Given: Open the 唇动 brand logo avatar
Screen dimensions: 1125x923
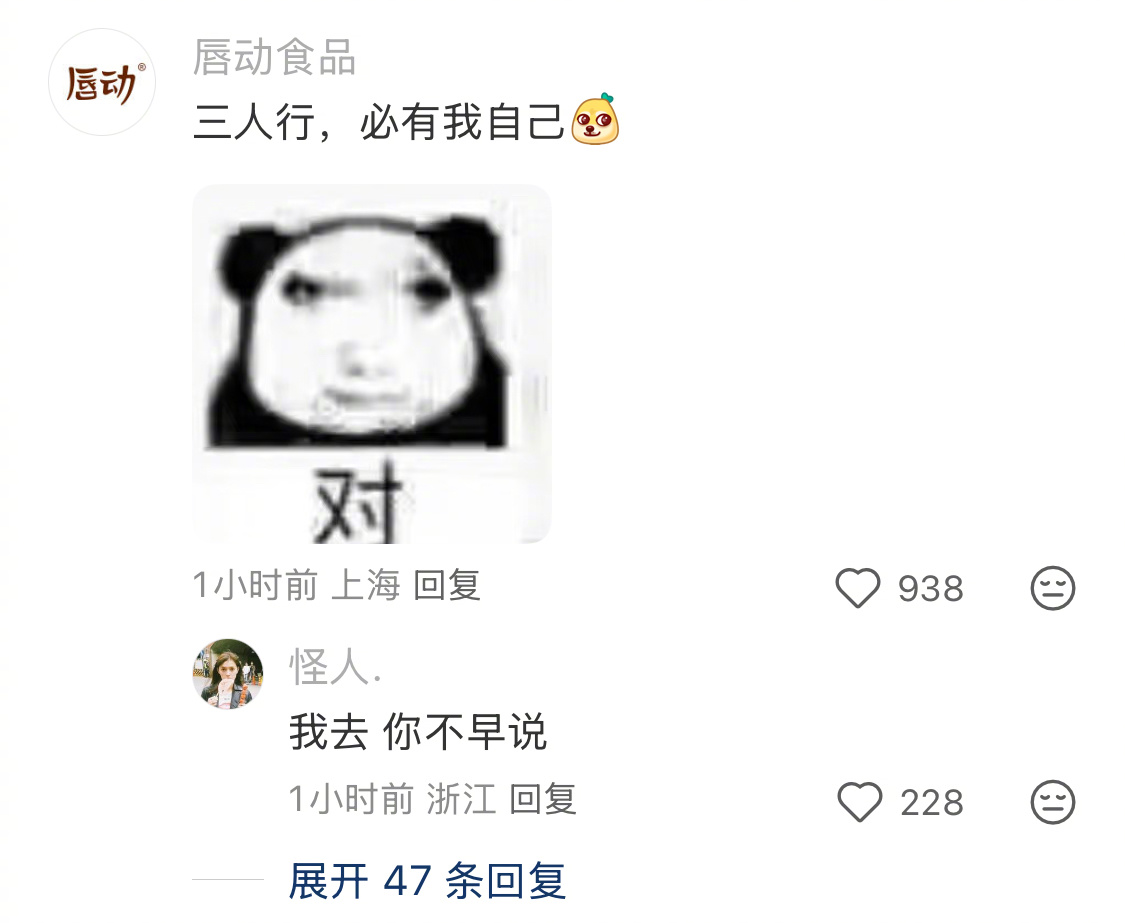Looking at the screenshot, I should [102, 83].
